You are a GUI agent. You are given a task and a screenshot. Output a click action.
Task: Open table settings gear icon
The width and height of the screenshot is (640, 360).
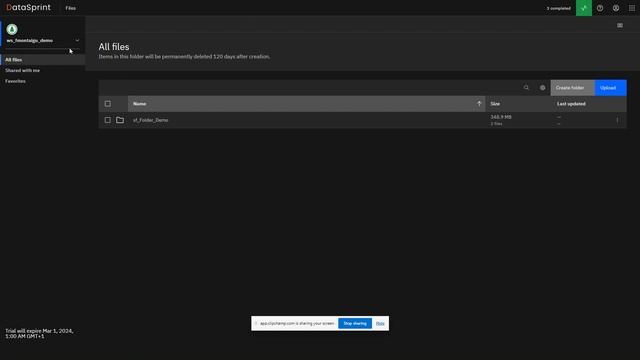542,88
